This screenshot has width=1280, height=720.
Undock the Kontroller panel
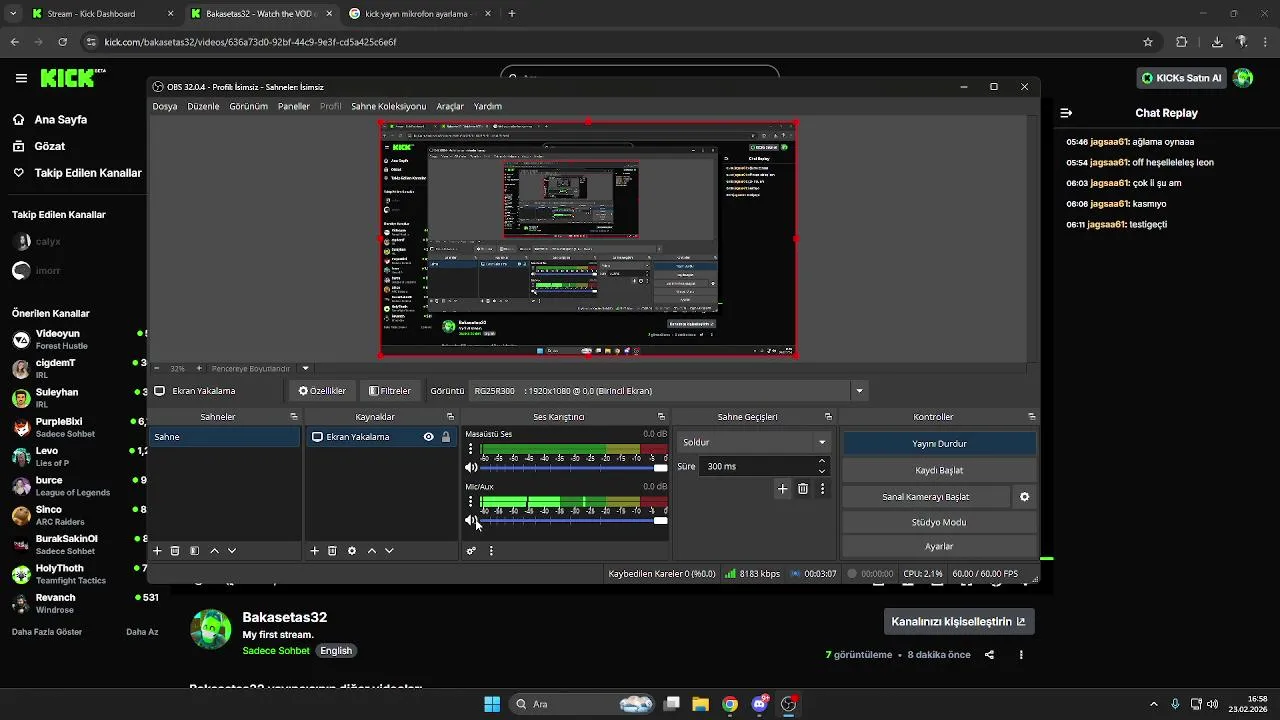pos(1032,417)
